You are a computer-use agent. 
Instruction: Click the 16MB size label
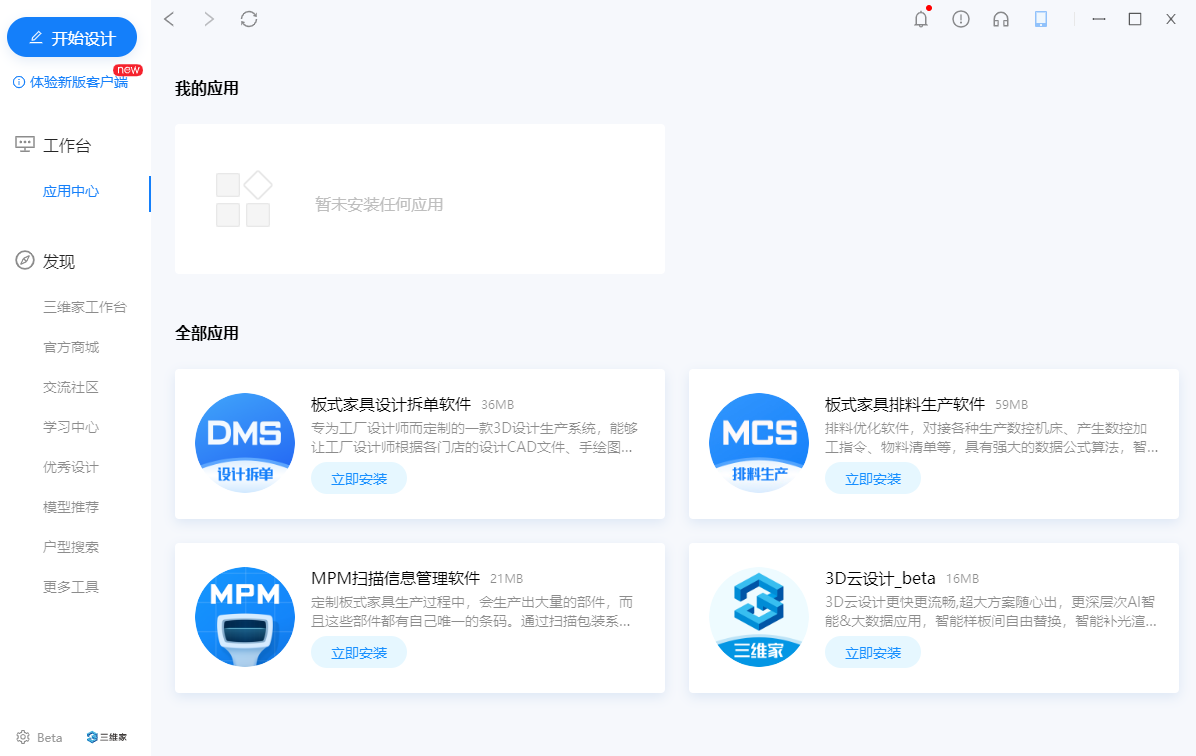963,579
